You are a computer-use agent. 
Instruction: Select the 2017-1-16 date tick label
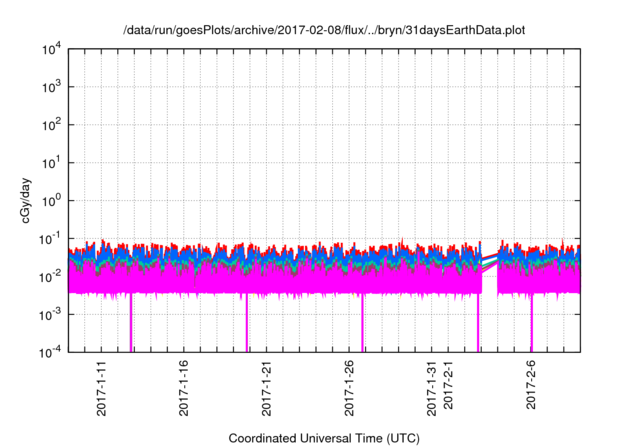[184, 390]
